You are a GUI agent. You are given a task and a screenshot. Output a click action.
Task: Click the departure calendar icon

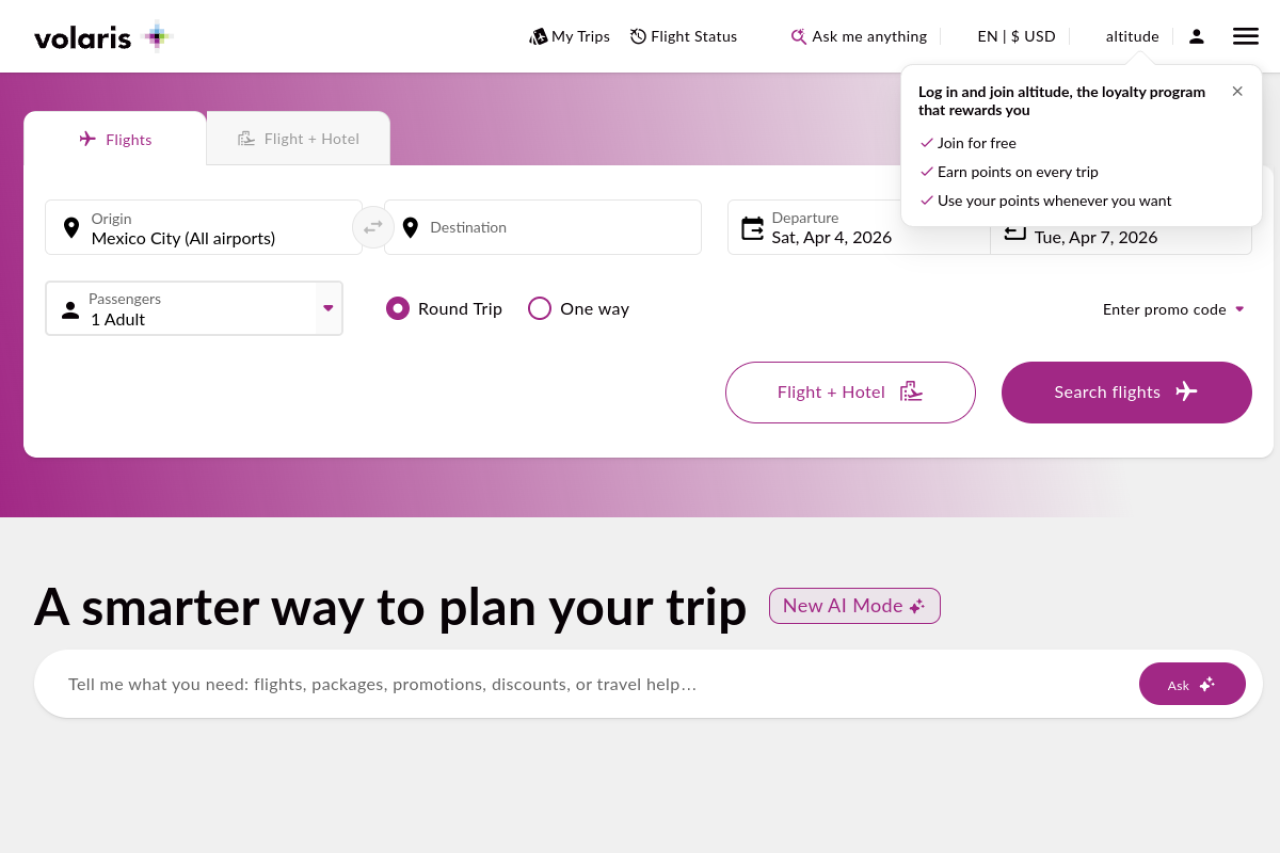(752, 228)
